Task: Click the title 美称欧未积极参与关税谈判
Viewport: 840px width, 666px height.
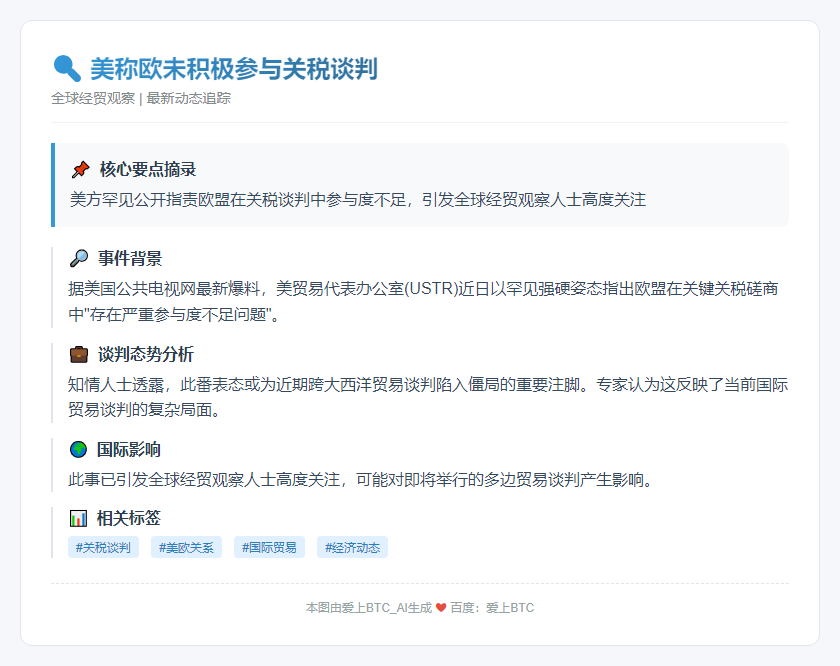Action: (x=234, y=69)
